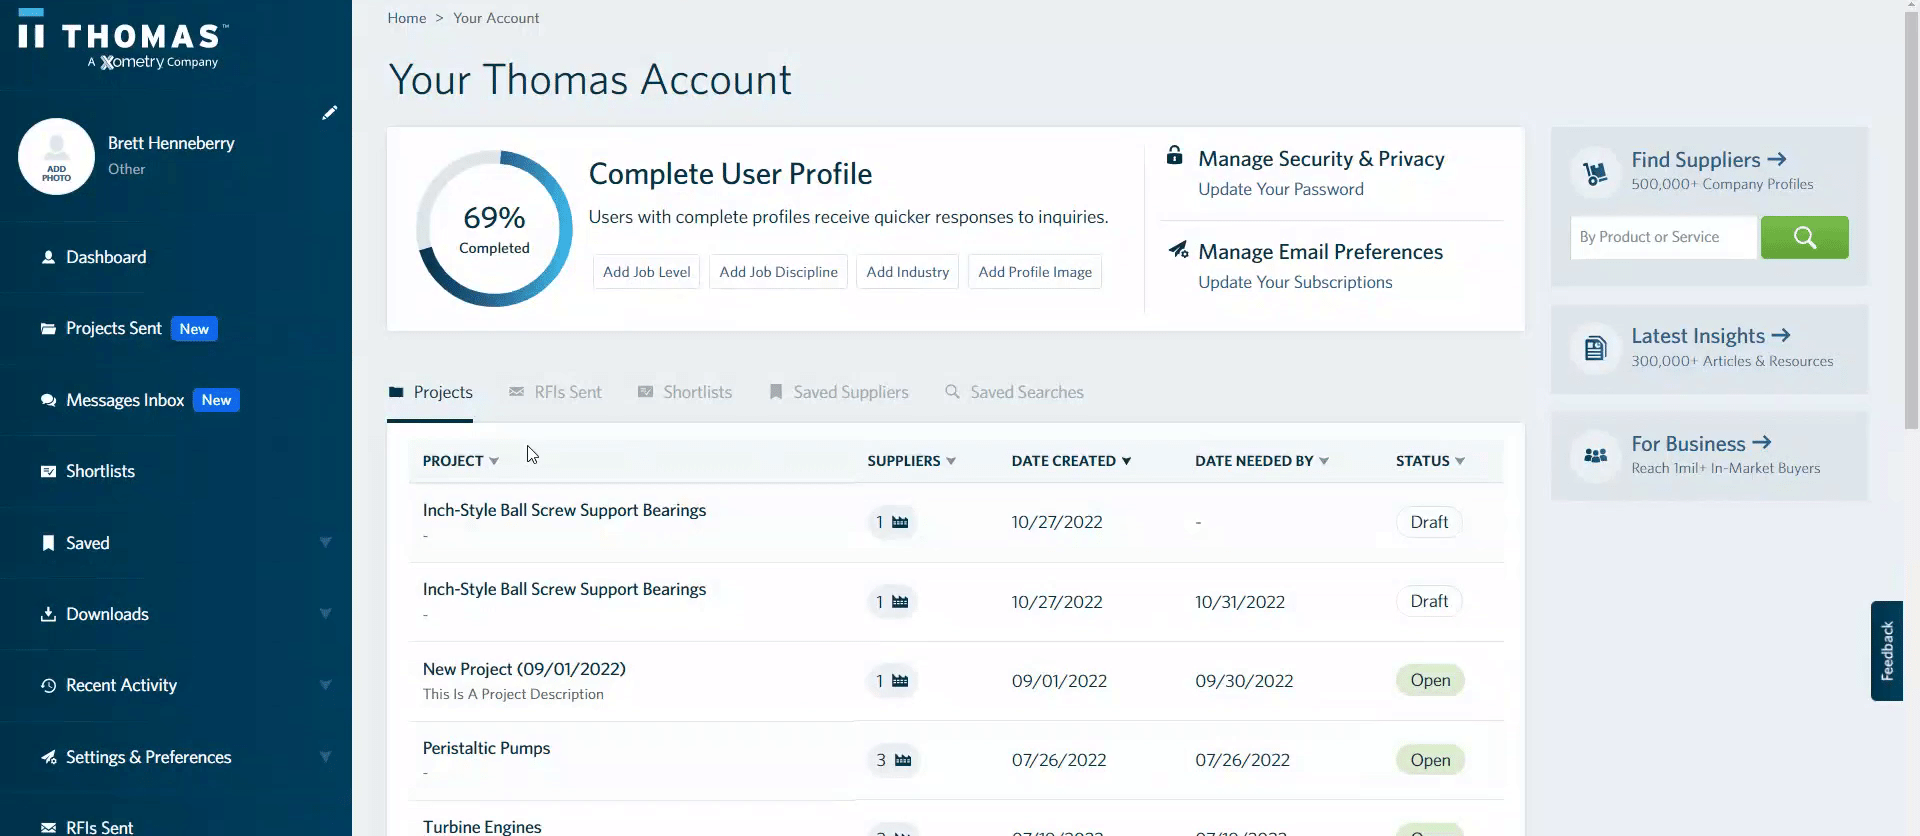Click the Latest Insights document icon

click(1595, 348)
